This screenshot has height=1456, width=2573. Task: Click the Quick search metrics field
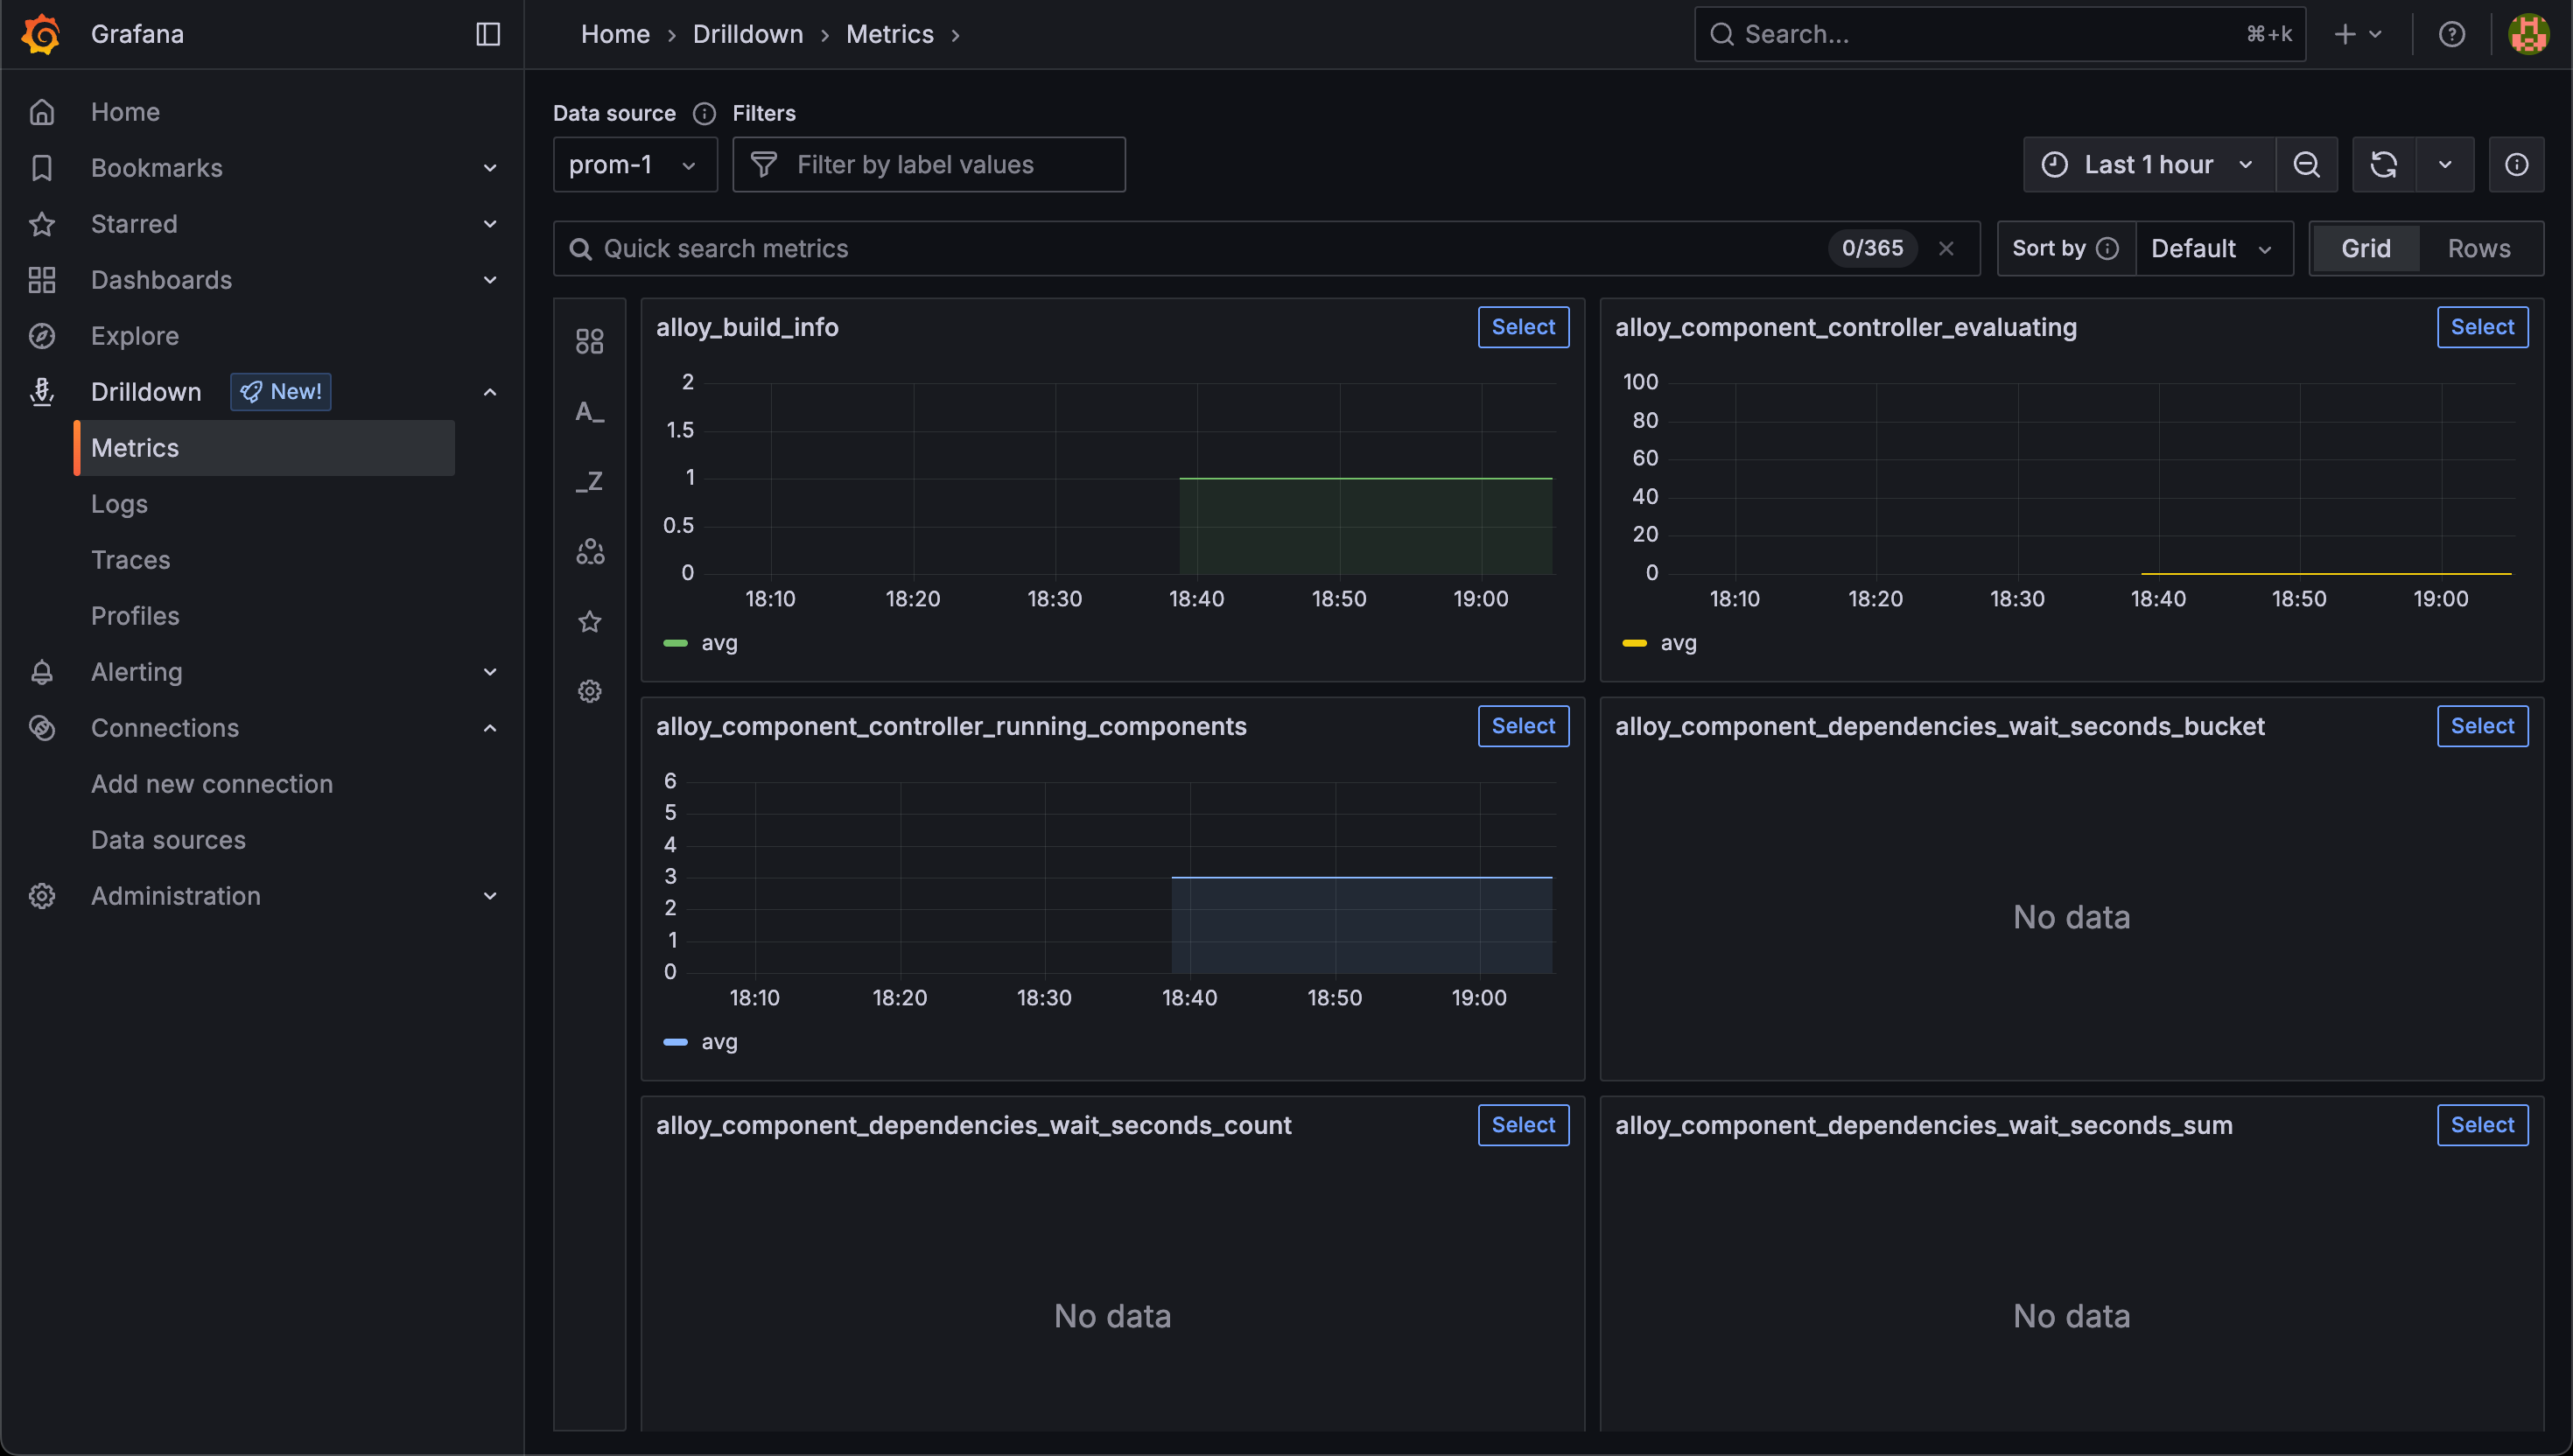click(1266, 248)
